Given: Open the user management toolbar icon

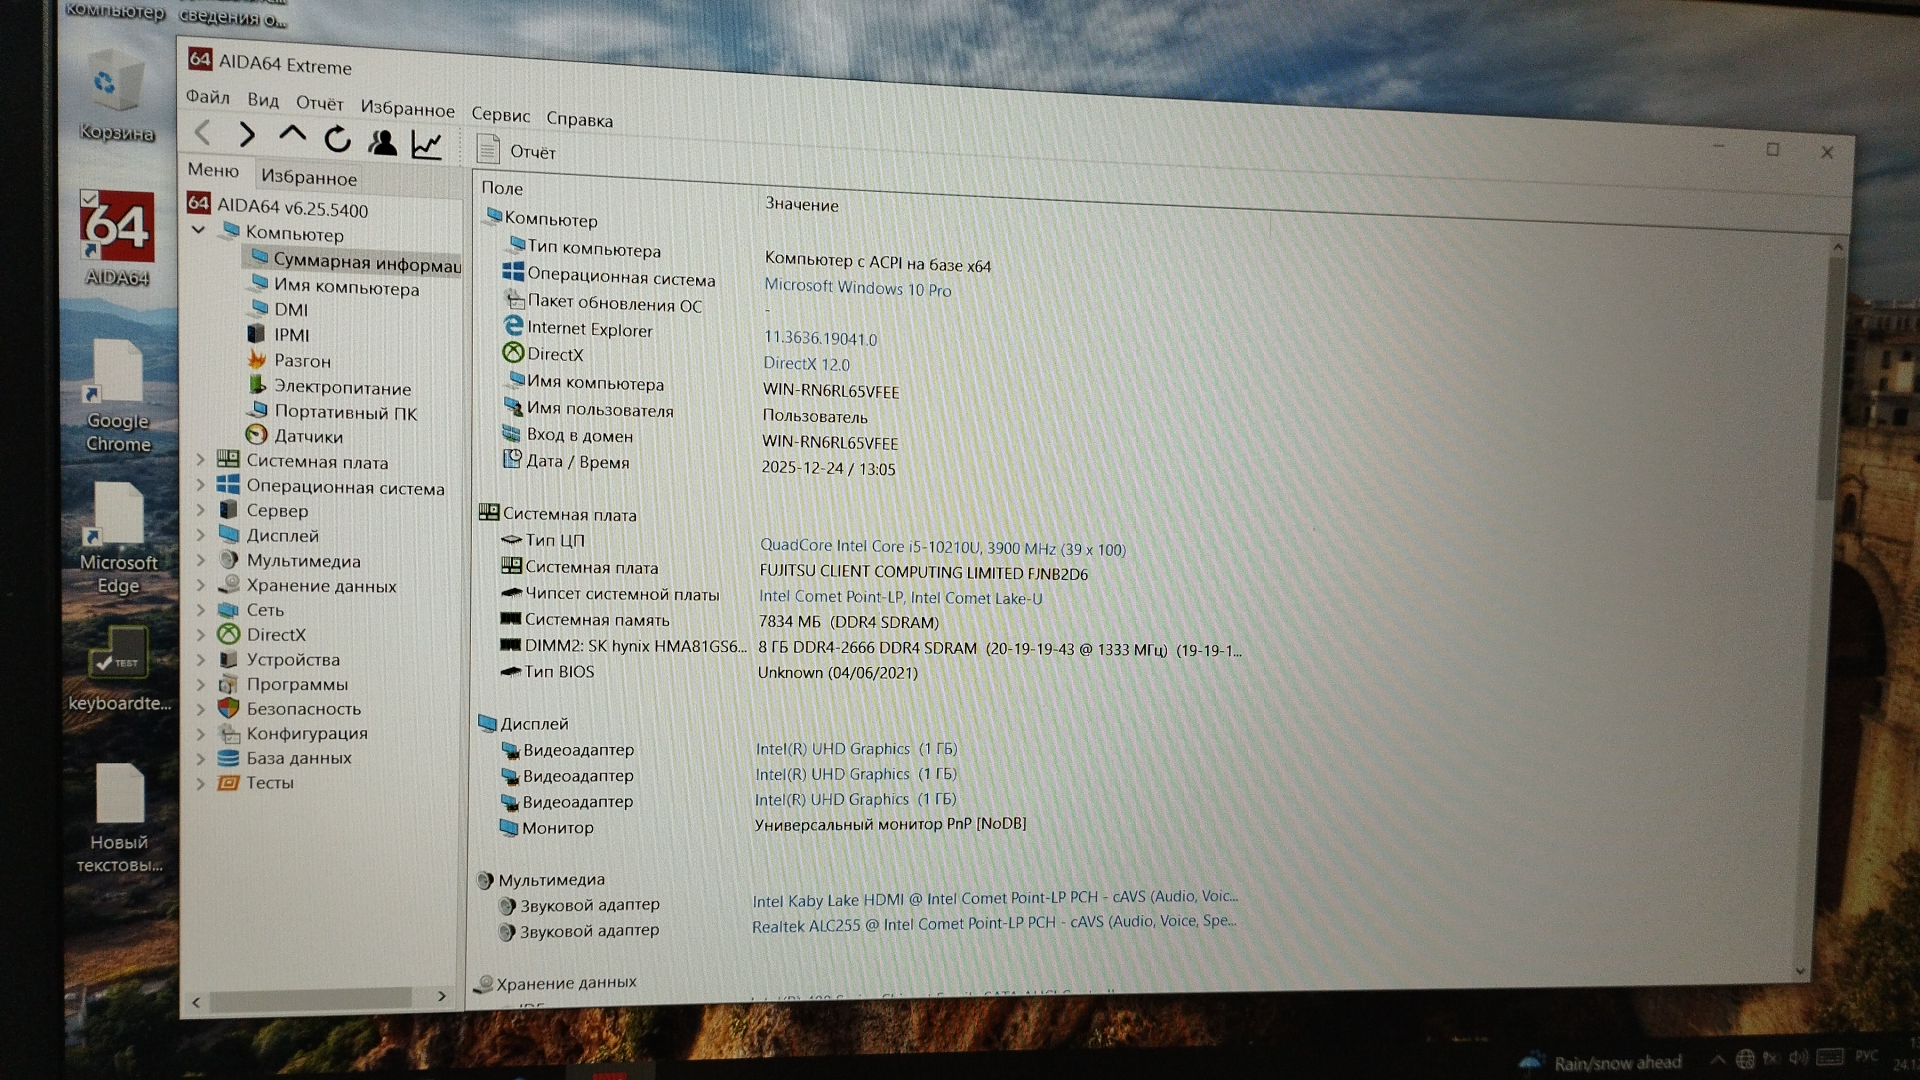Looking at the screenshot, I should [382, 143].
